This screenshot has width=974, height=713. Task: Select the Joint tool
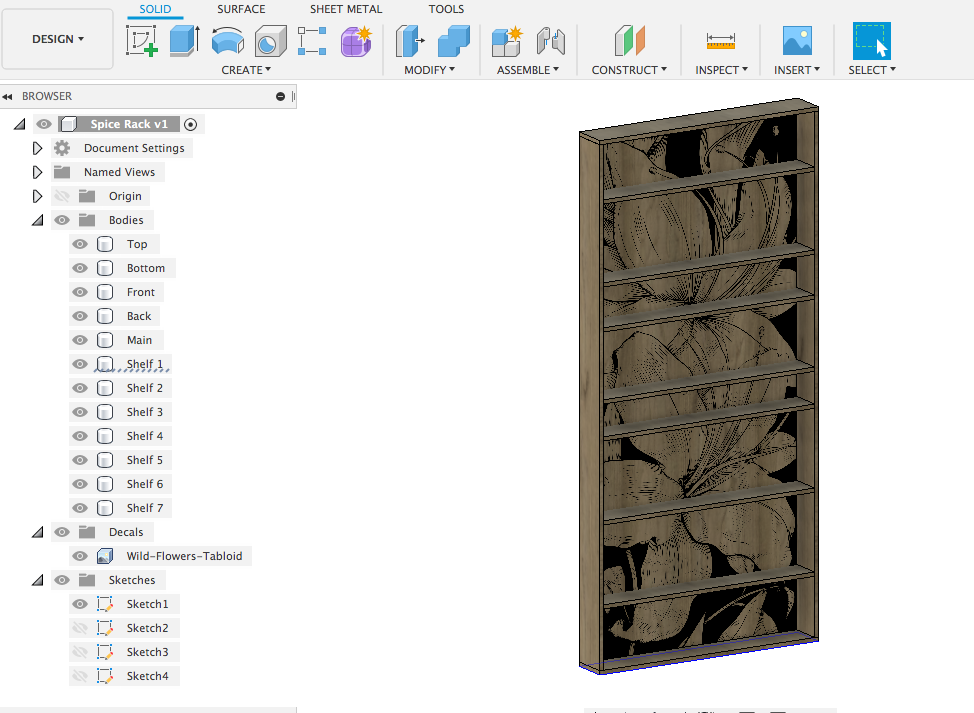(550, 41)
